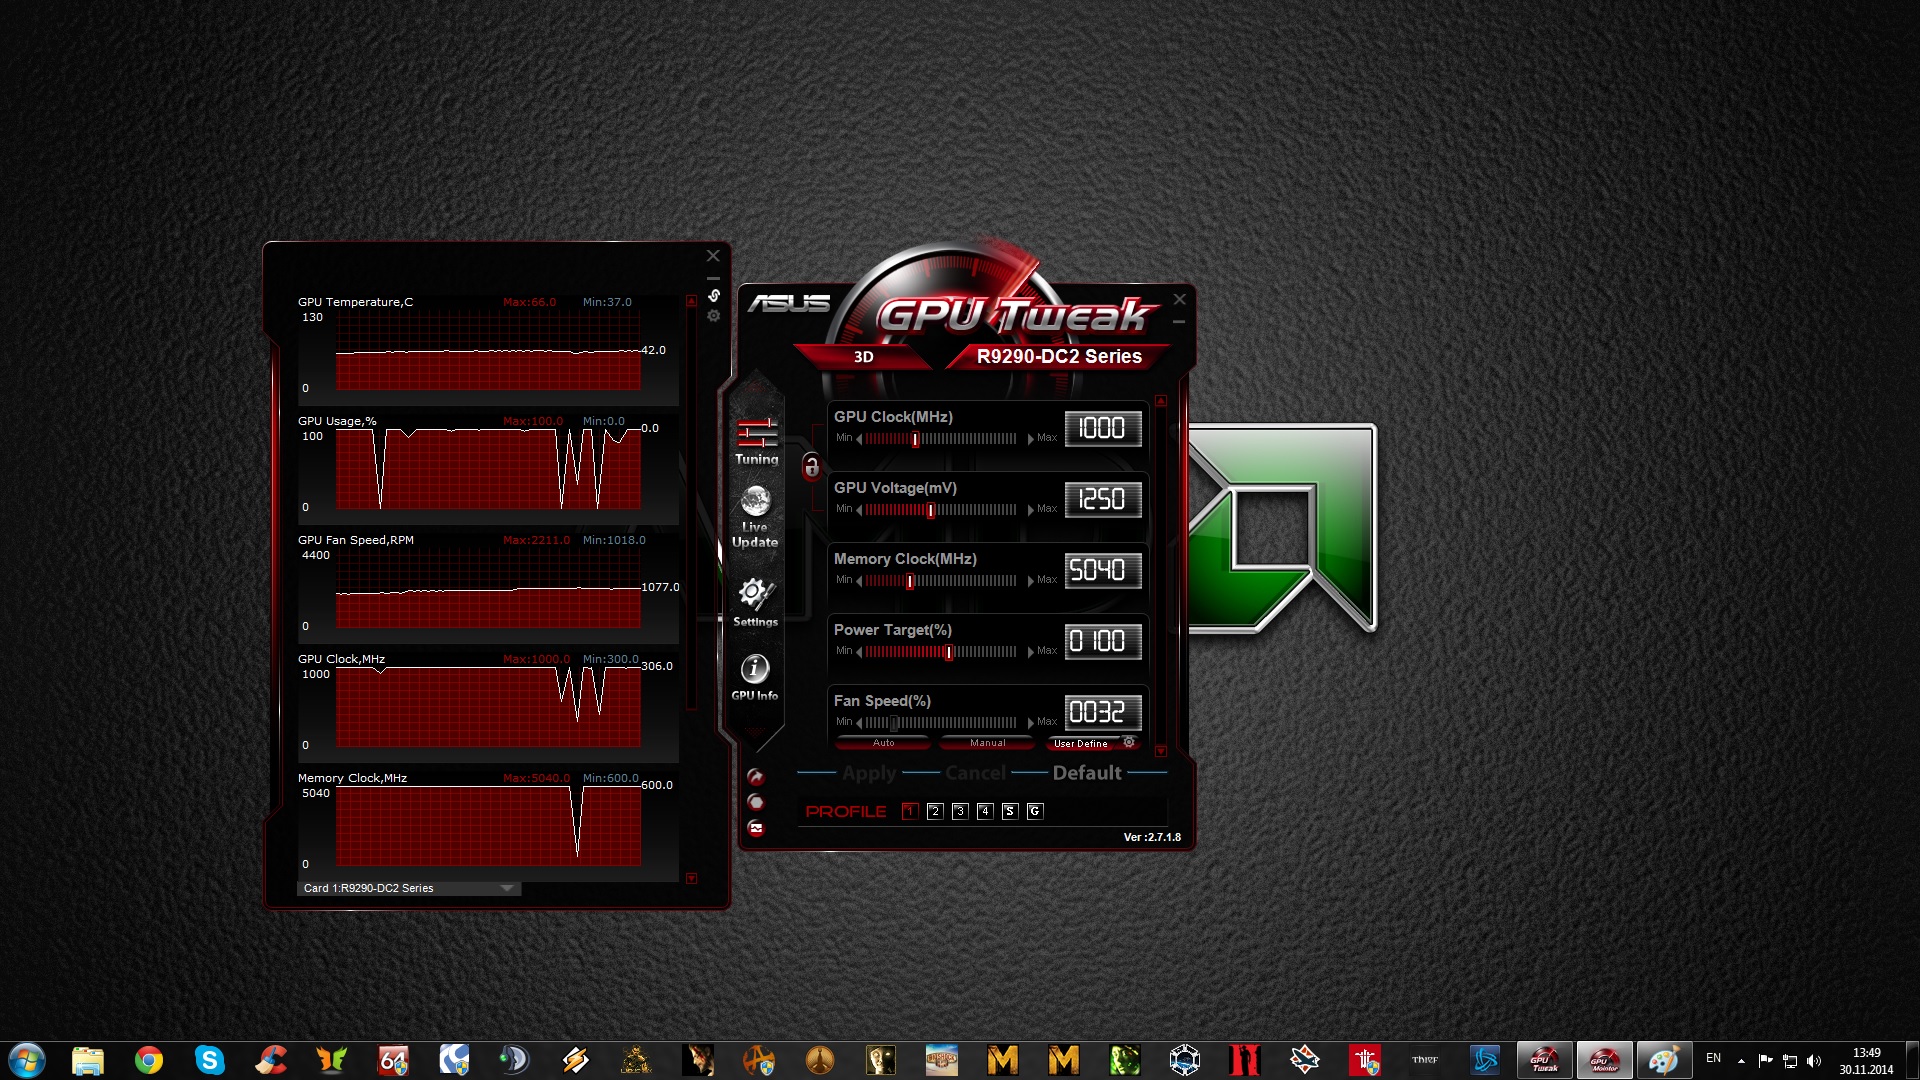This screenshot has height=1080, width=1920.
Task: Click the clock/voltage link lock icon
Action: [811, 466]
